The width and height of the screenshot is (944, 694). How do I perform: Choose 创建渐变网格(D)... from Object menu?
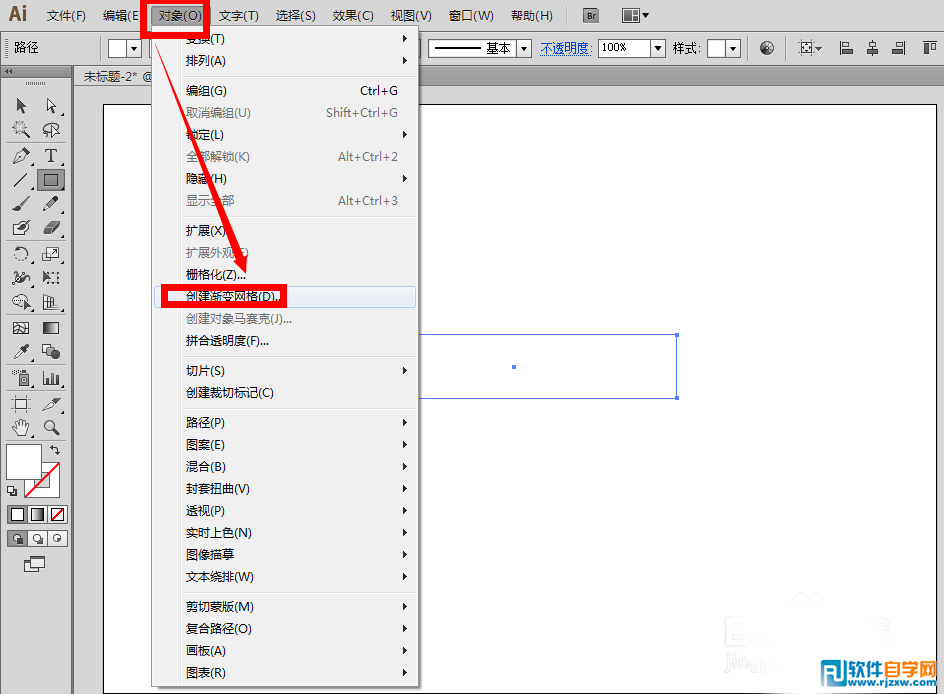click(x=285, y=297)
